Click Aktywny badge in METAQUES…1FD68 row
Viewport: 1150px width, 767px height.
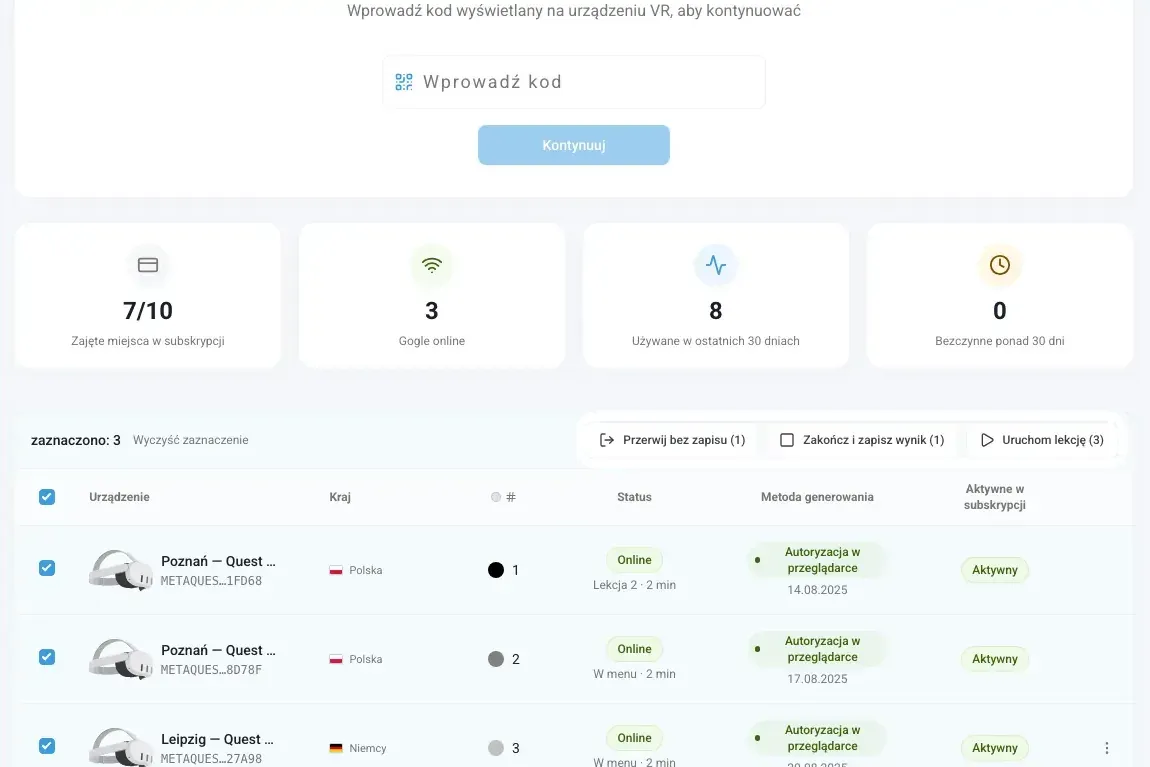click(995, 570)
